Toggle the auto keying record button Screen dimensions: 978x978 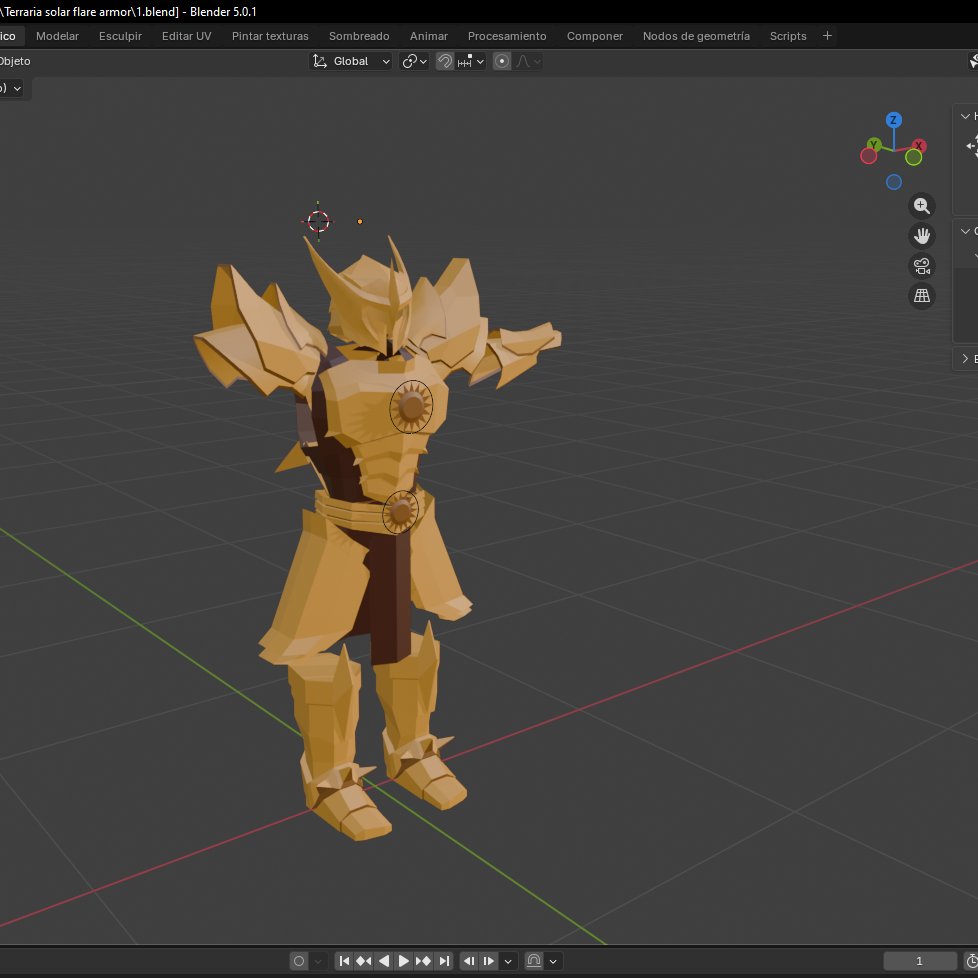pos(299,961)
